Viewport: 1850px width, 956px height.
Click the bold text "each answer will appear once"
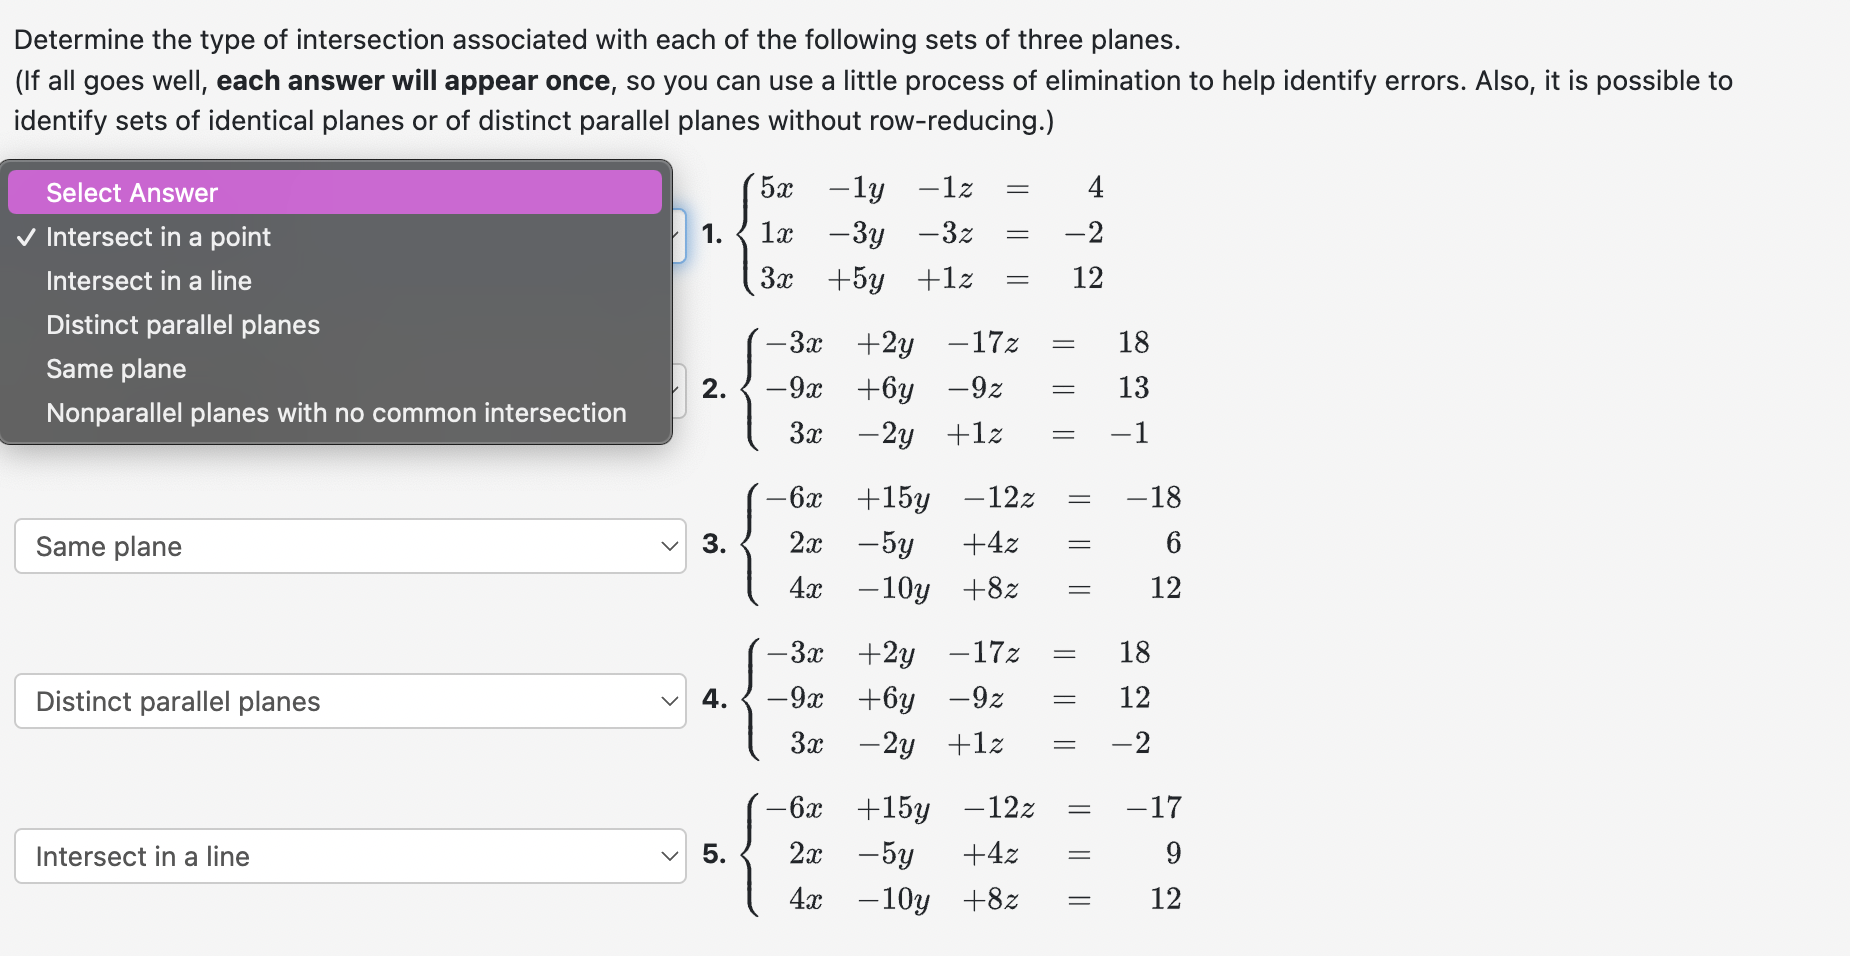(415, 81)
